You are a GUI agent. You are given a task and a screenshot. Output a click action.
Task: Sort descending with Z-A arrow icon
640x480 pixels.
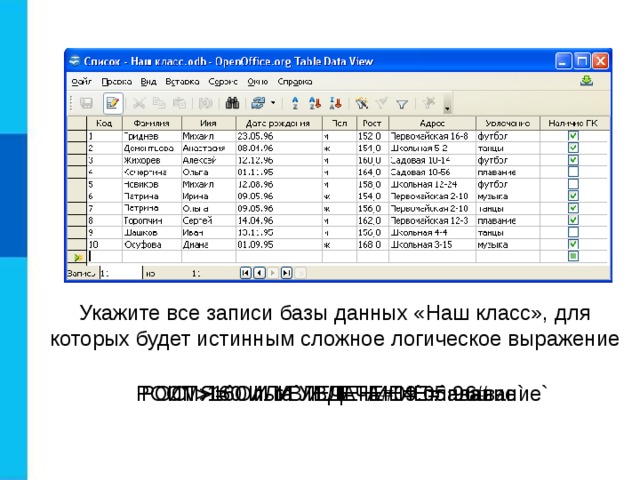pos(335,103)
